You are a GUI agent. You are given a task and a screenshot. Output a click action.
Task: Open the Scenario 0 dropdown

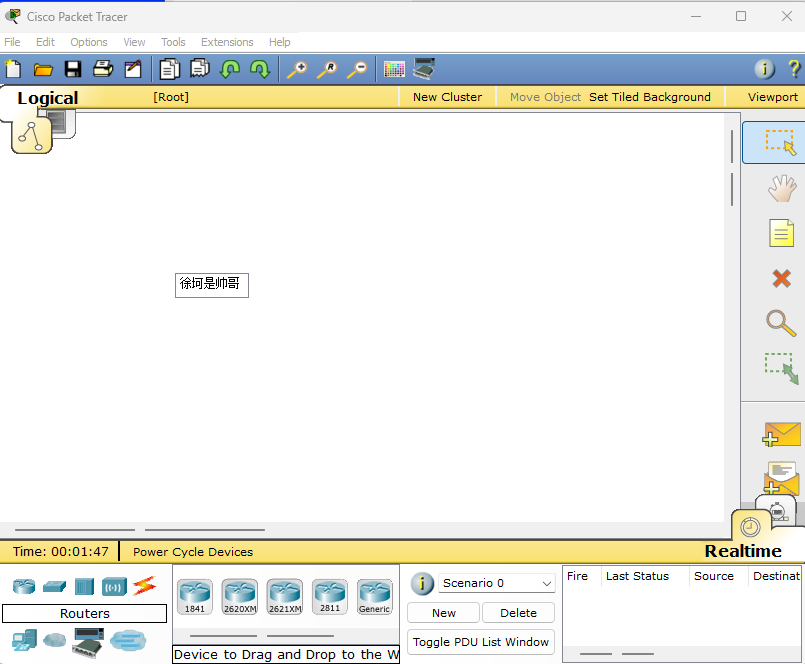(x=496, y=583)
